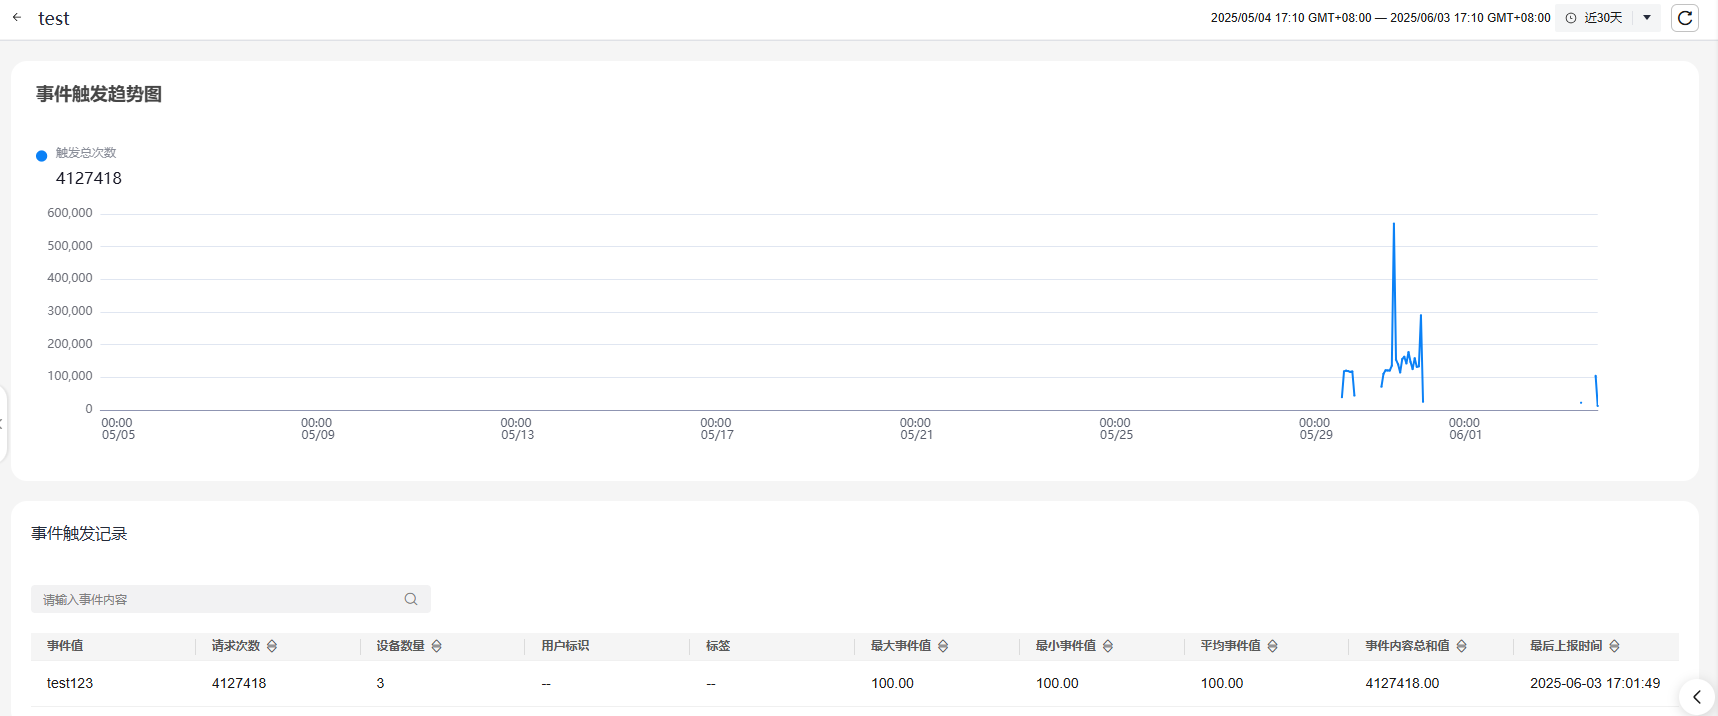Viewport: 1718px width, 716px height.
Task: Click the test page title
Action: [54, 18]
